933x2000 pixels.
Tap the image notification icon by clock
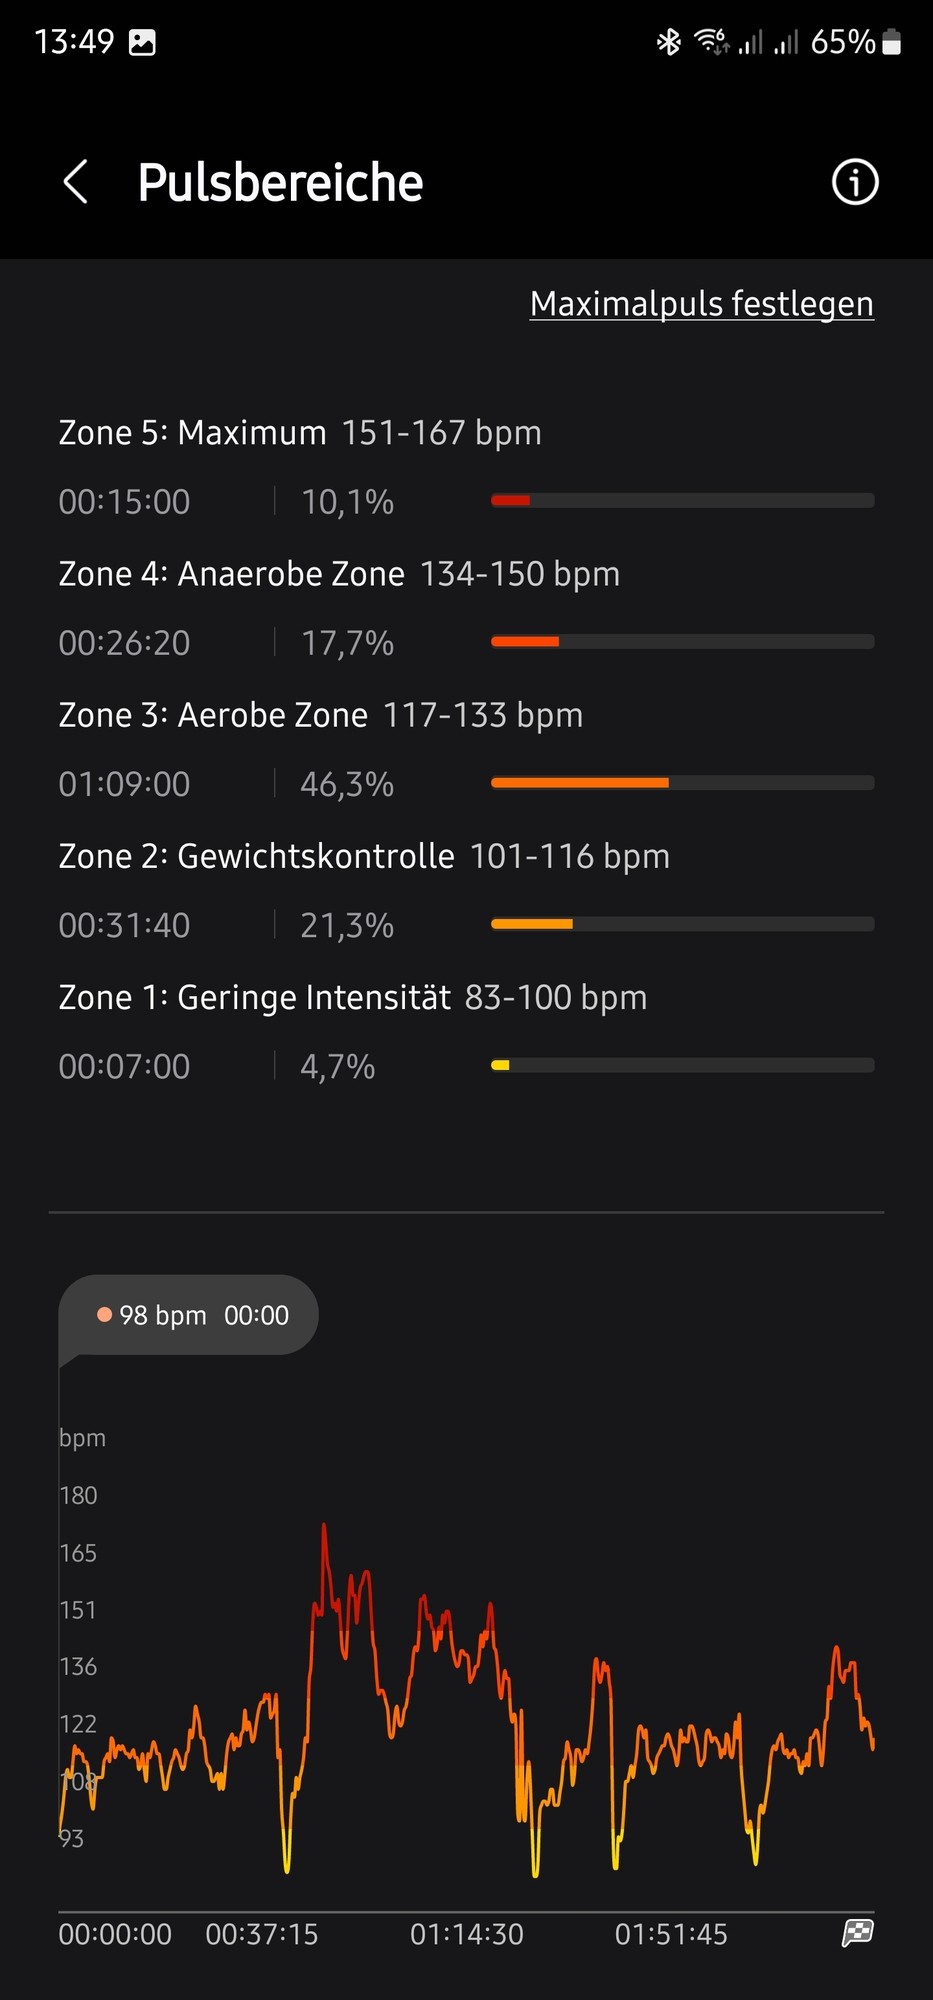142,42
